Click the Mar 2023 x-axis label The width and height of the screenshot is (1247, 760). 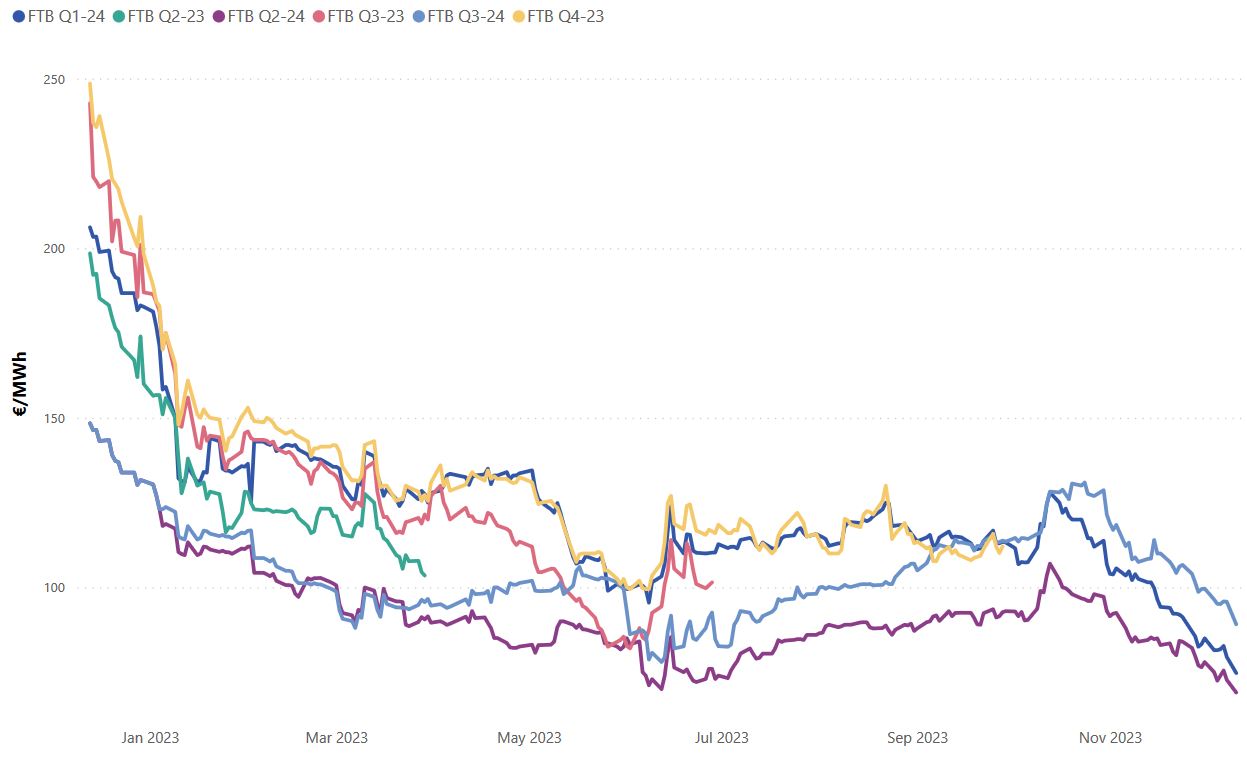tap(337, 738)
